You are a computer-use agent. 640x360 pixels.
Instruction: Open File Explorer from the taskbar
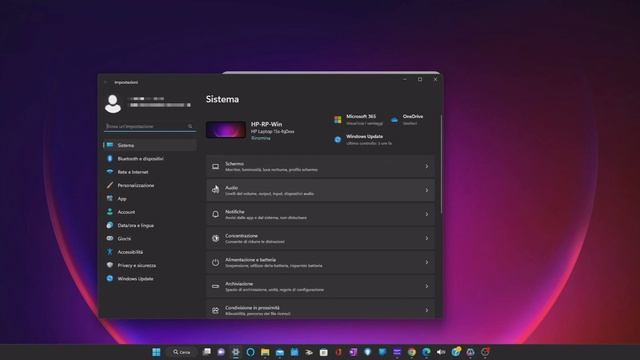[x=265, y=352]
